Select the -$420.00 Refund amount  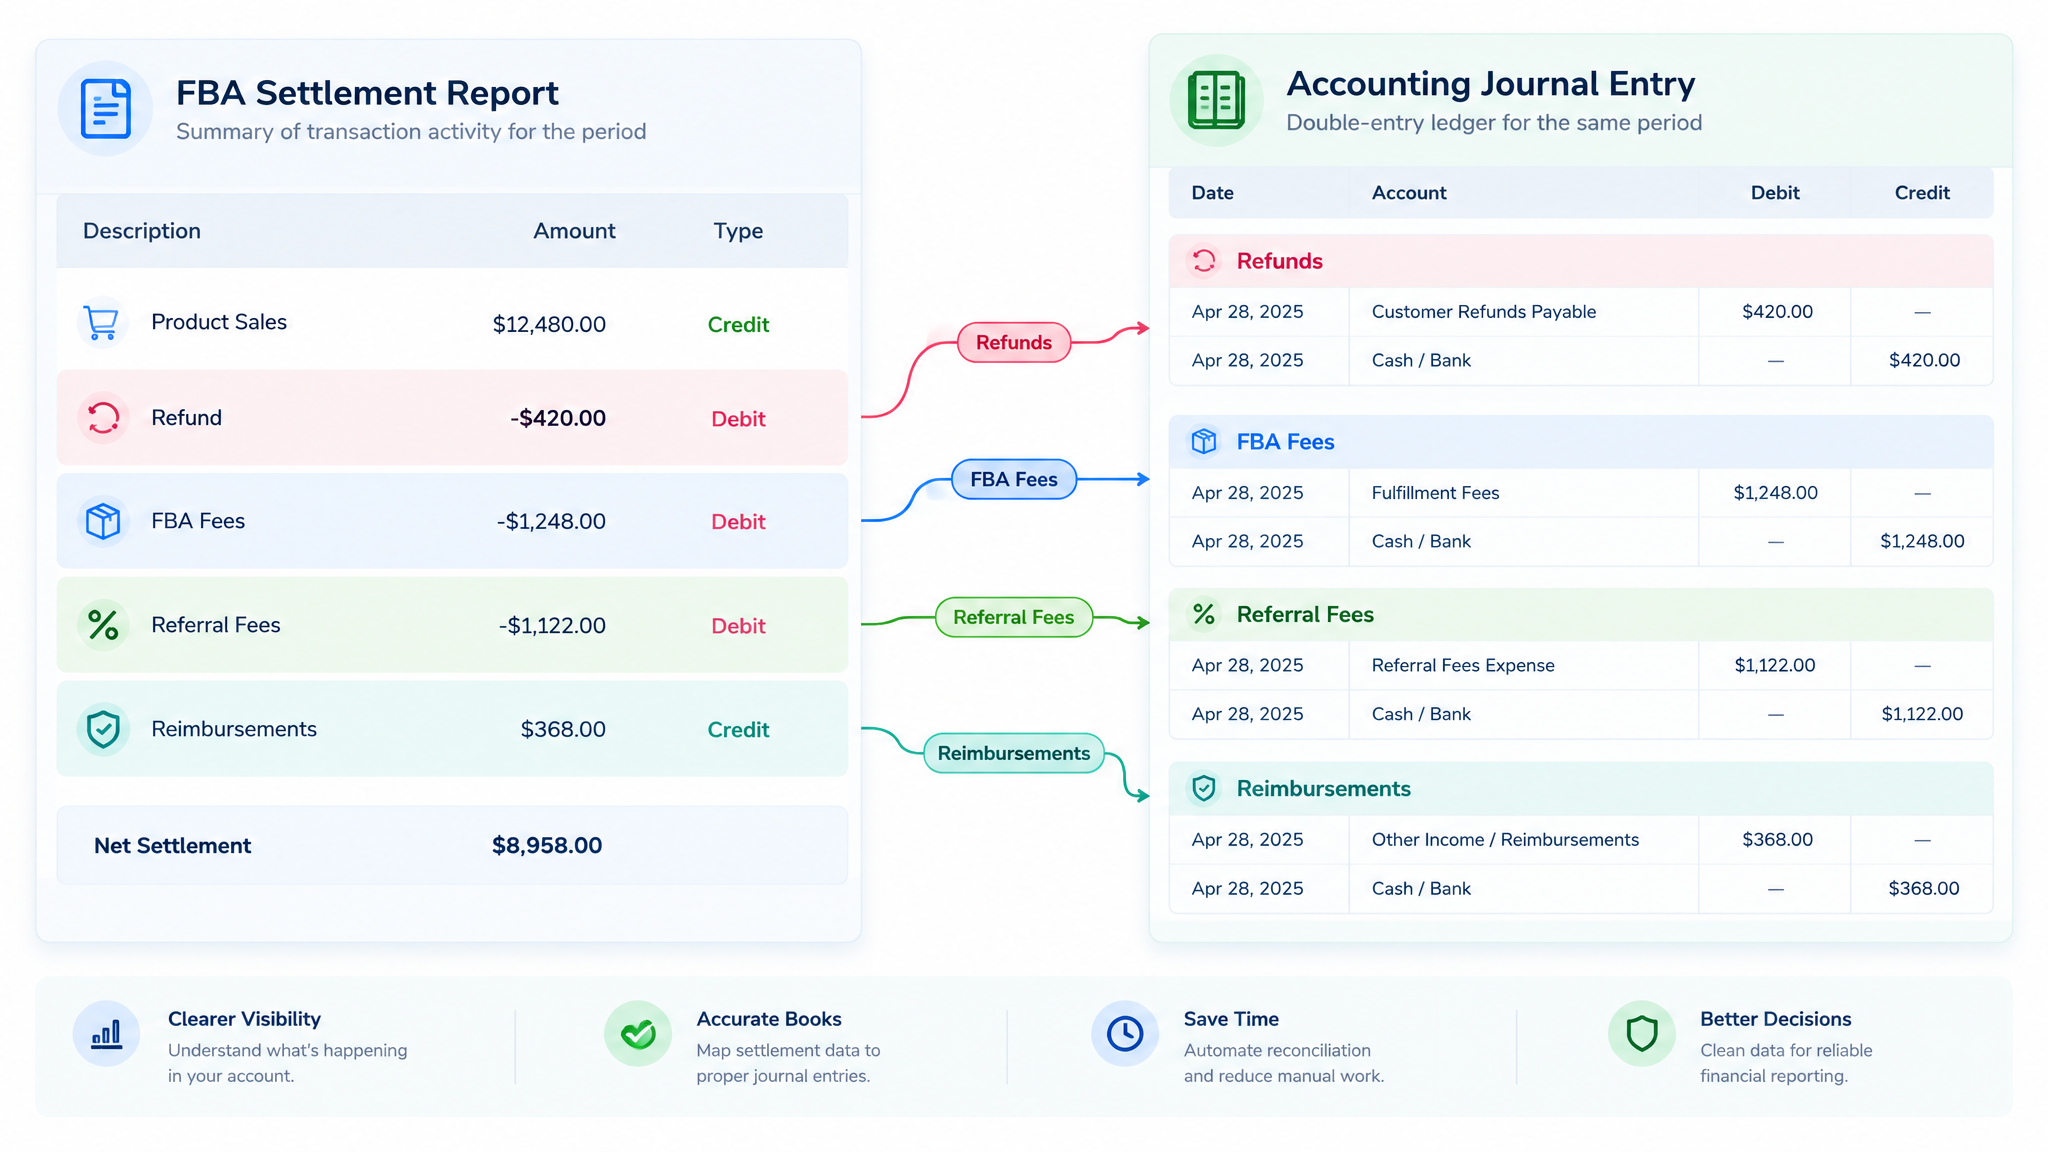(558, 418)
